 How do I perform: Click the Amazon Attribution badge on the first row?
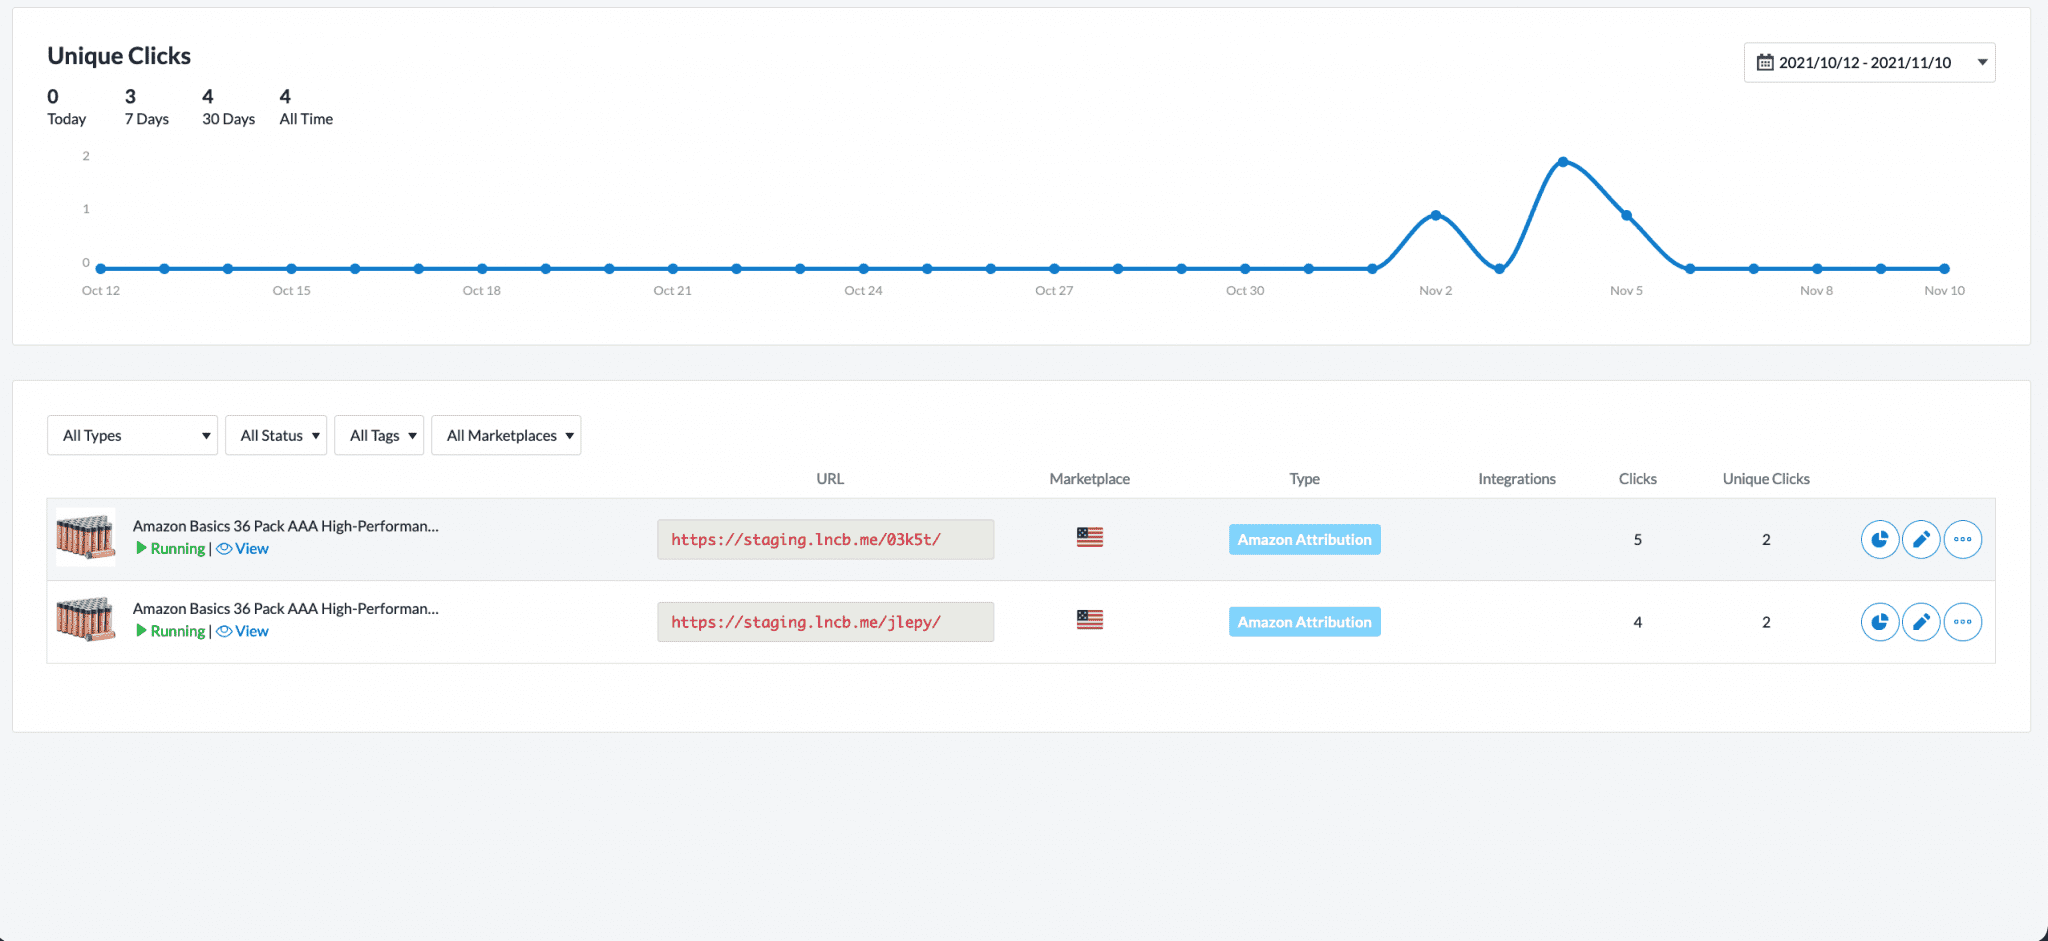[1304, 539]
